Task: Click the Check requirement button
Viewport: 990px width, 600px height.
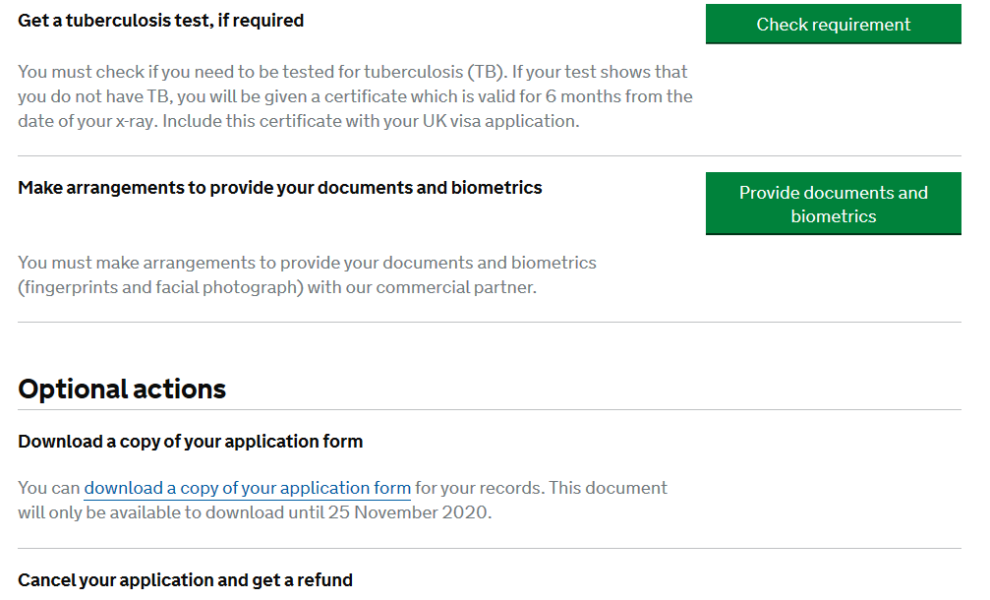Action: (x=833, y=24)
